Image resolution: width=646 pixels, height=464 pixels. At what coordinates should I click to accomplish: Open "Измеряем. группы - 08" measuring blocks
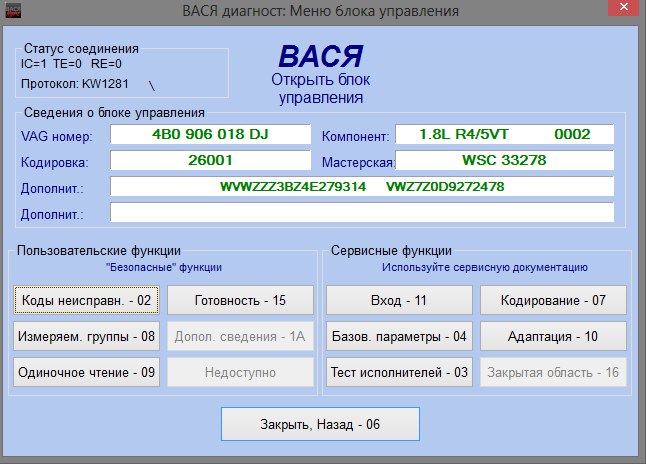click(86, 336)
